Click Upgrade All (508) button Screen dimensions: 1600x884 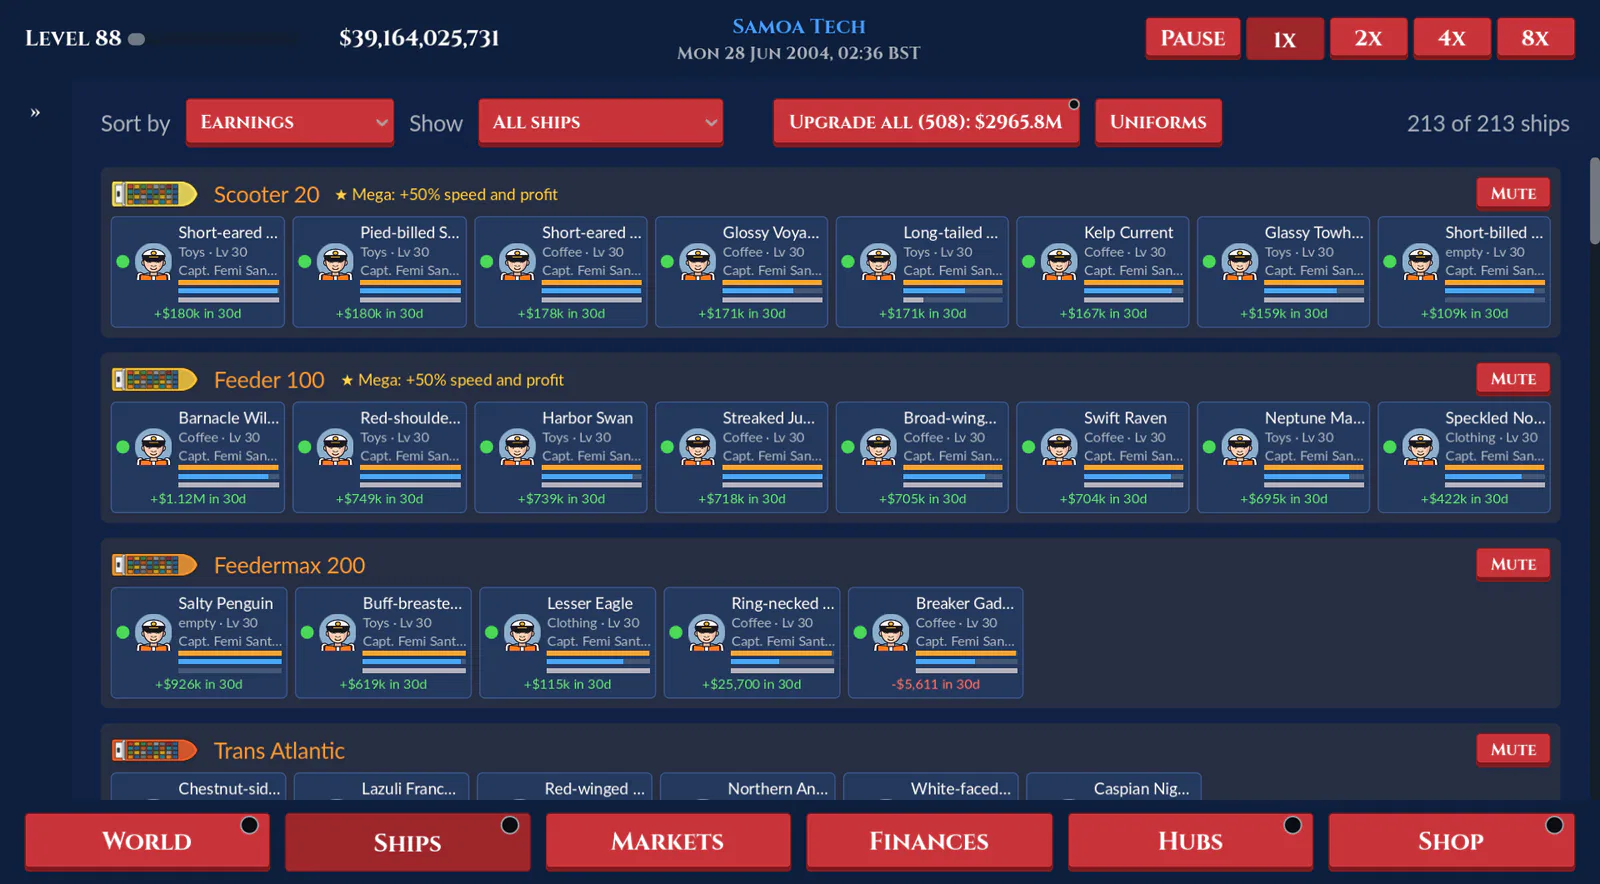926,122
